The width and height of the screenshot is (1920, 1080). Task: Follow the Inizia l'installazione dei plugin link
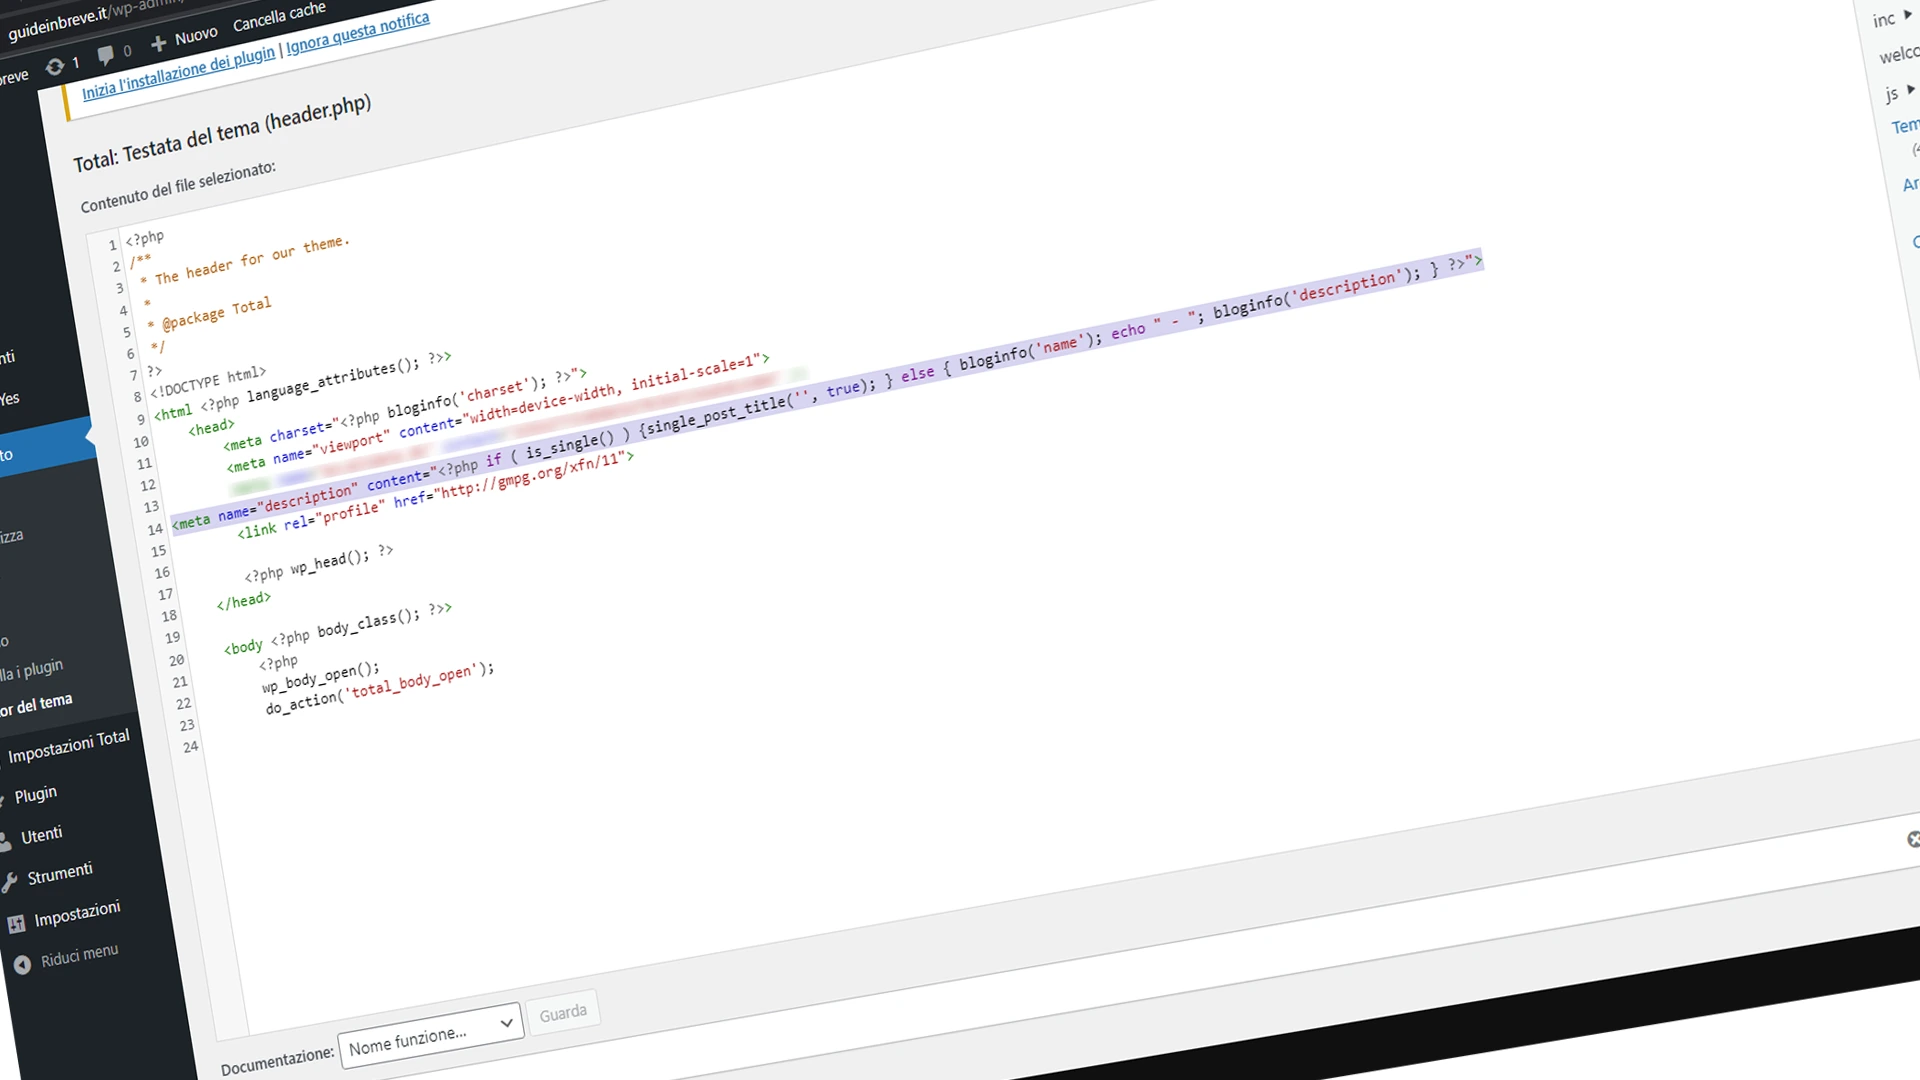(178, 74)
